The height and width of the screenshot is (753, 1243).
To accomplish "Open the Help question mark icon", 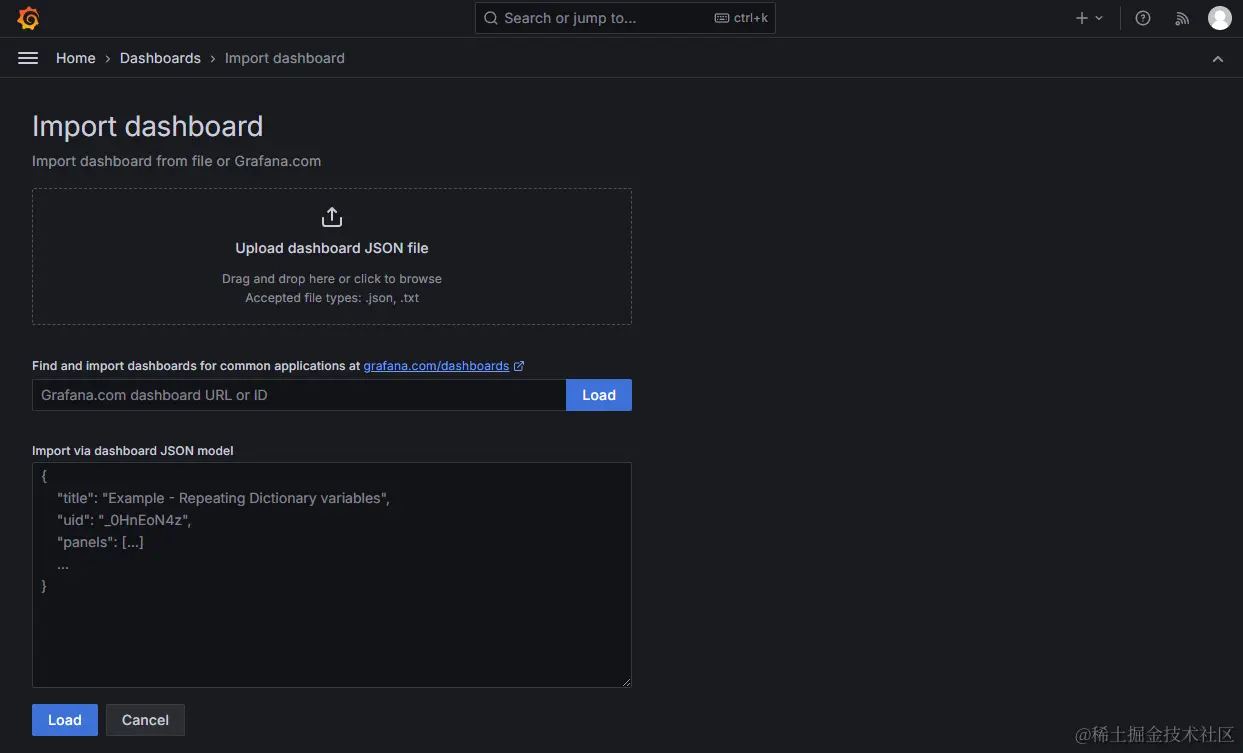I will [1143, 18].
